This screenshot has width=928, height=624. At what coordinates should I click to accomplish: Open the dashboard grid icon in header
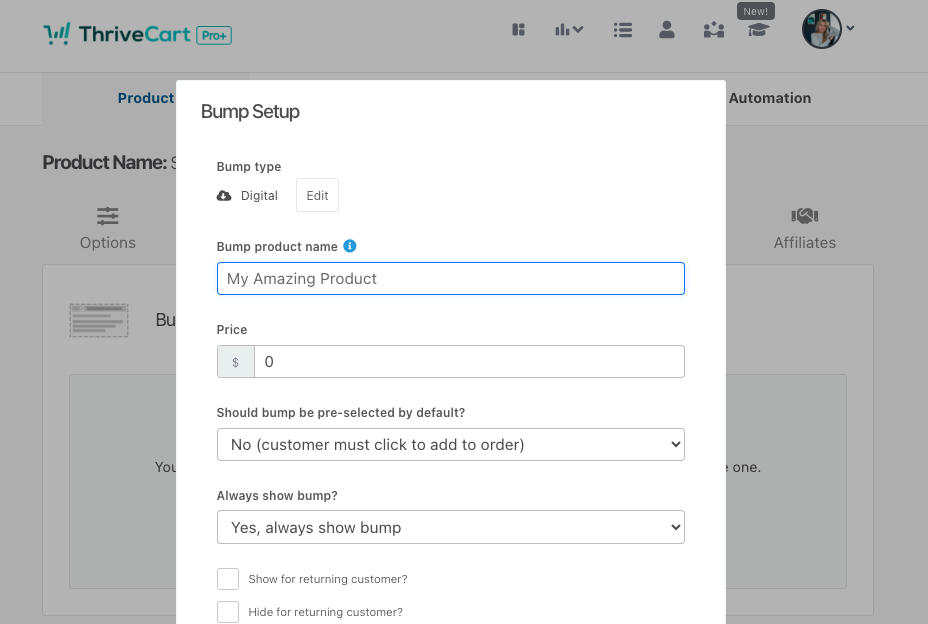[x=518, y=30]
